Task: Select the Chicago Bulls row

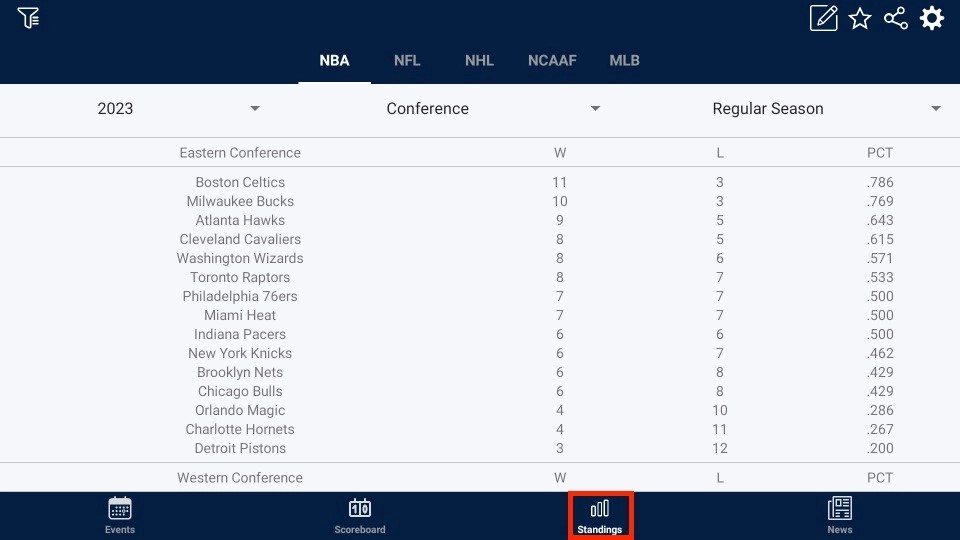Action: [480, 391]
